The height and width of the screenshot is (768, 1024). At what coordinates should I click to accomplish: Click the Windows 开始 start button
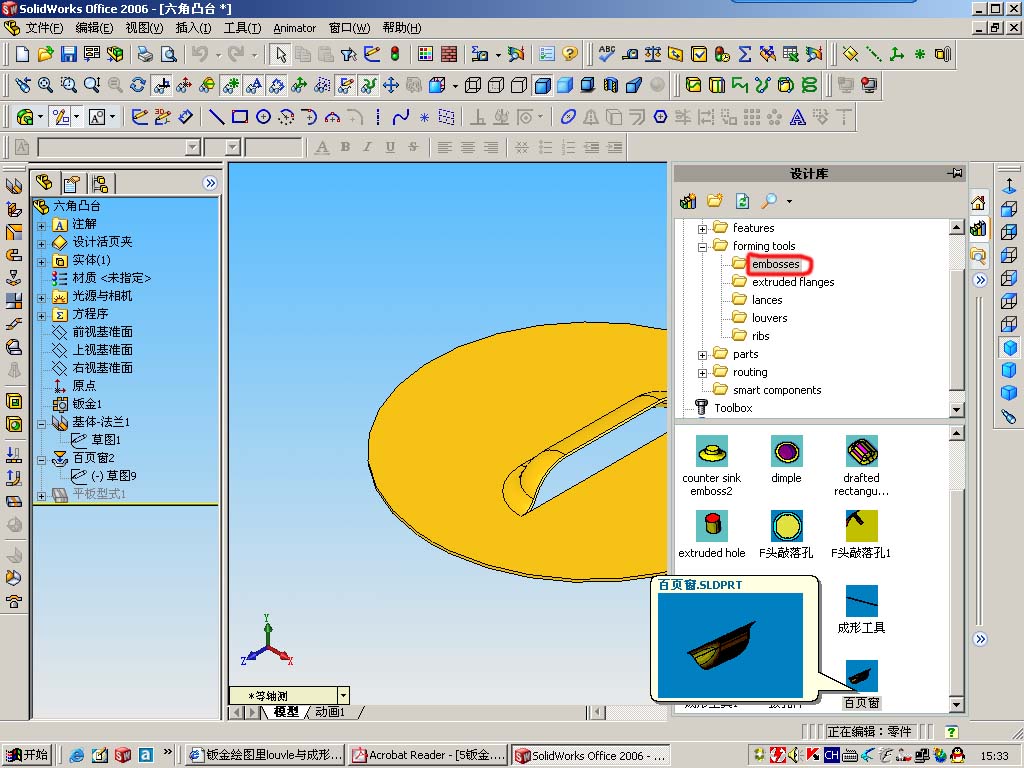coord(27,755)
